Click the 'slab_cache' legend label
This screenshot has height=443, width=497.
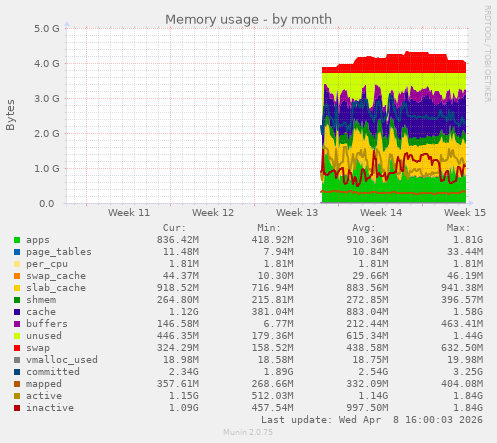56,288
